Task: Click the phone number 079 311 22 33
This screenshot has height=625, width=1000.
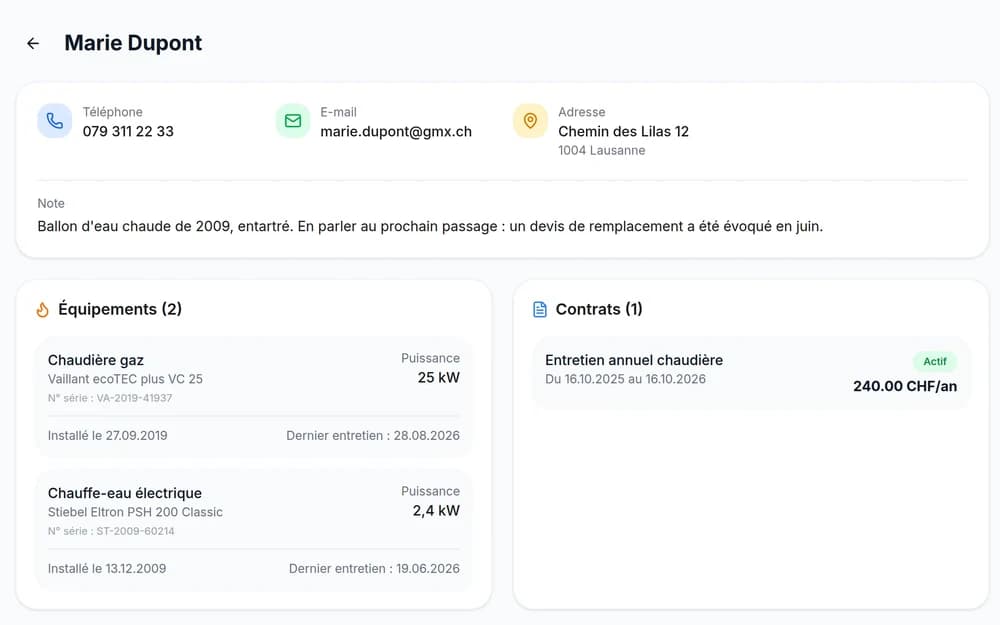Action: point(128,131)
